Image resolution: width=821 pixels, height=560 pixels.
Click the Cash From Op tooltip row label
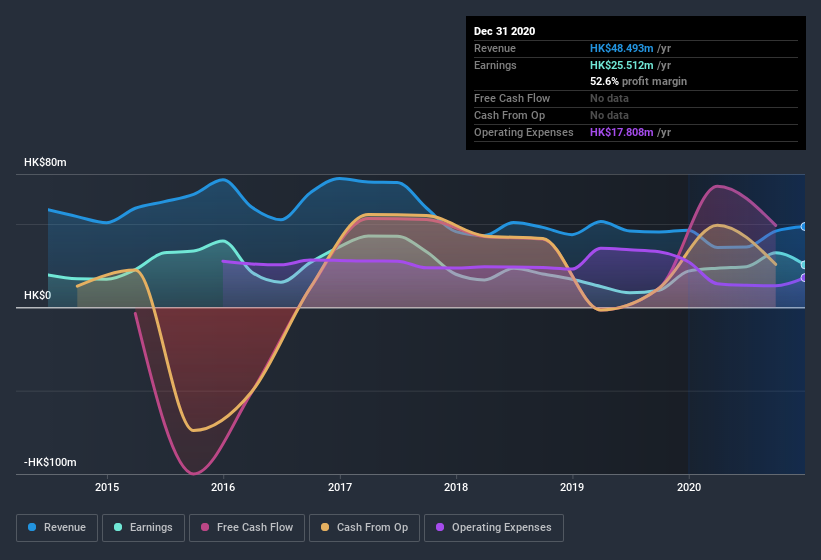pos(509,115)
